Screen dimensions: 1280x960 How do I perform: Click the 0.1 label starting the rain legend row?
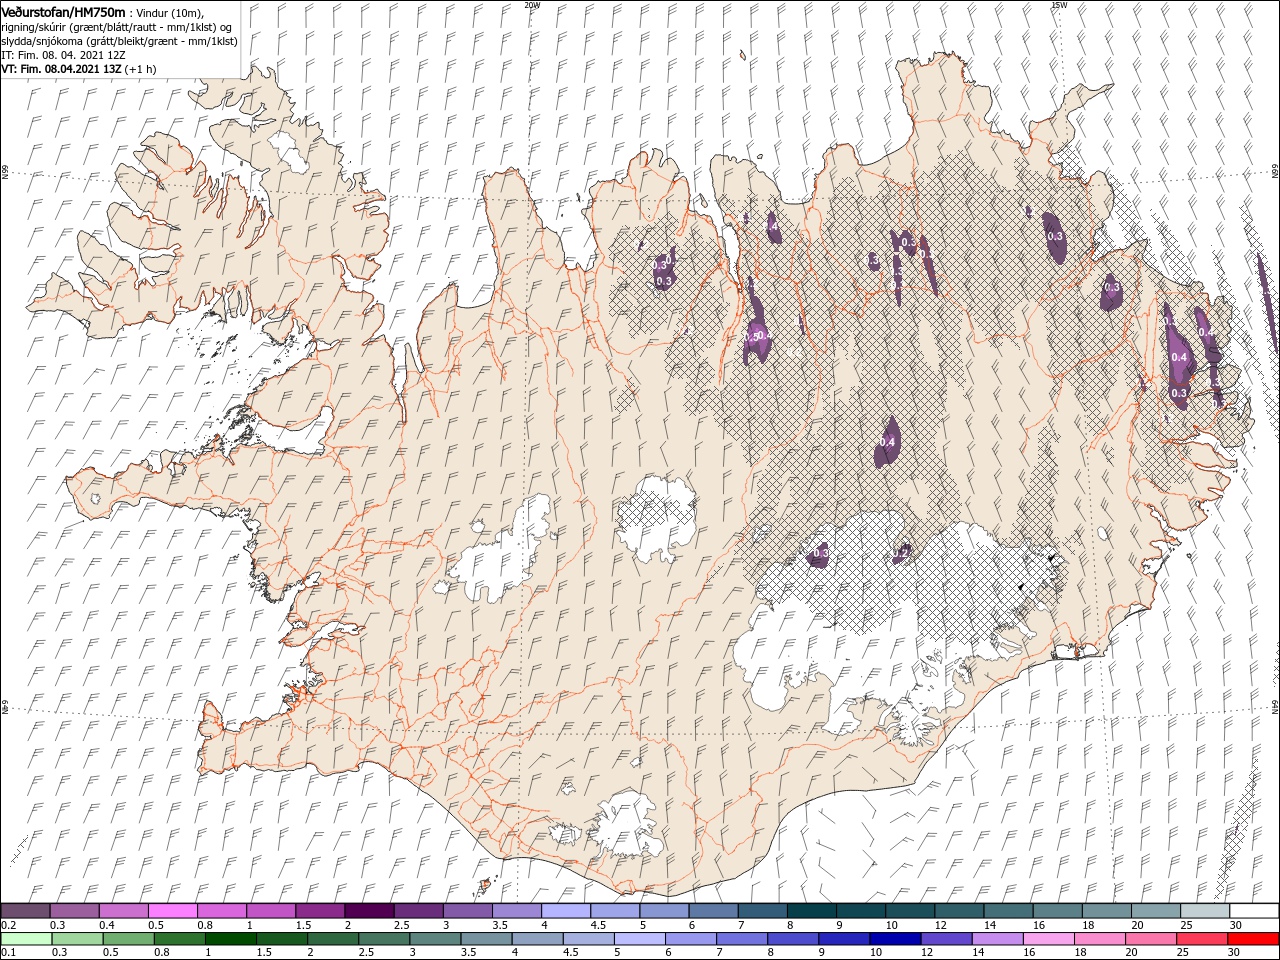click(9, 953)
